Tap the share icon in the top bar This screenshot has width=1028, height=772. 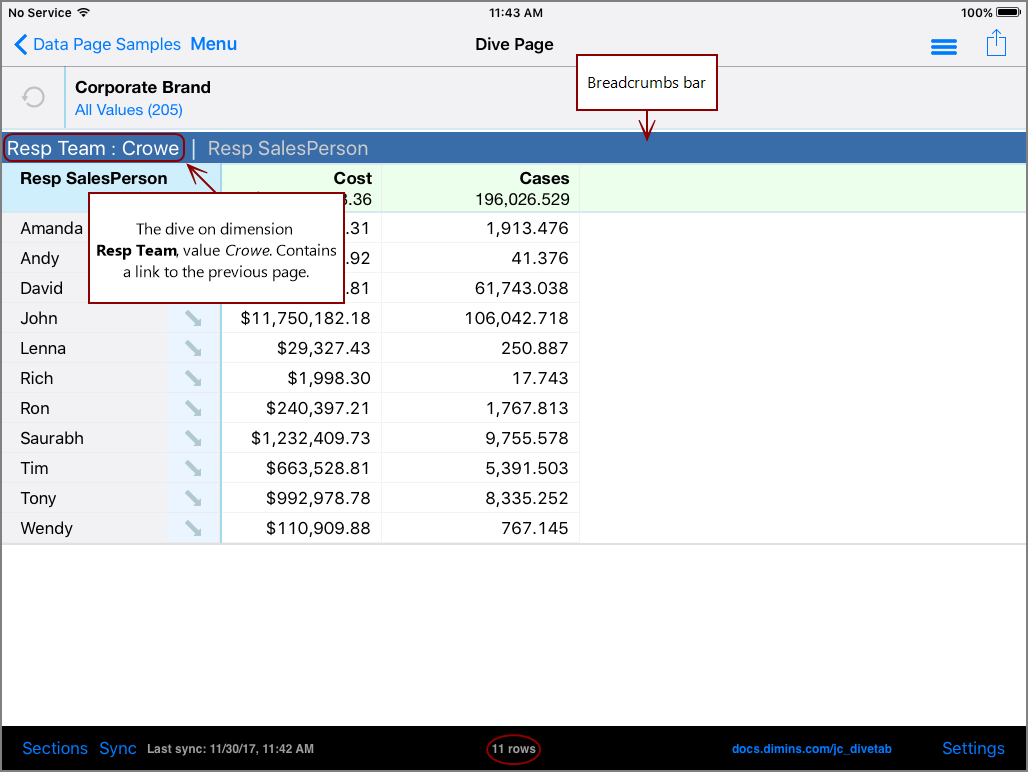[x=995, y=44]
